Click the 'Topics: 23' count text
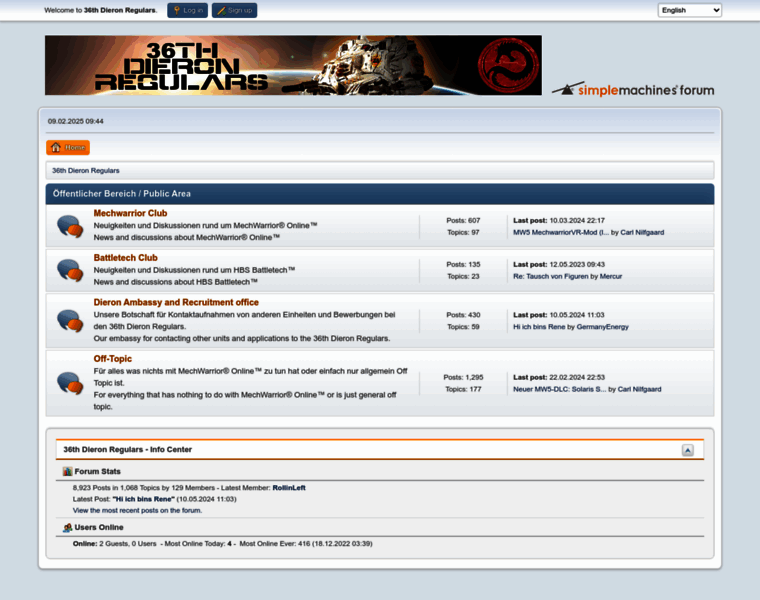The image size is (760, 600). (x=463, y=276)
